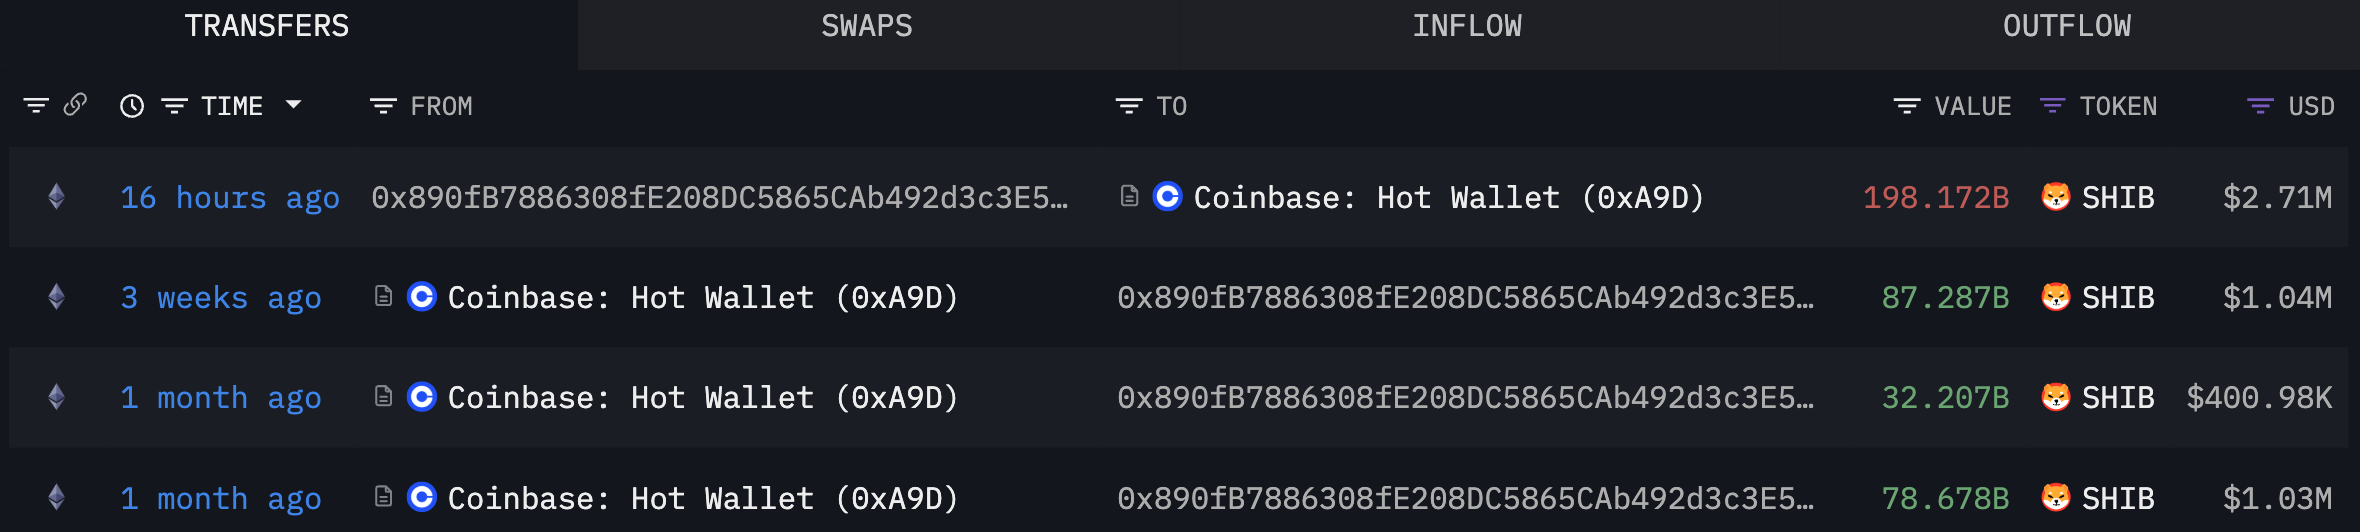Click the contract document icon in the 3 weeks row

[383, 297]
